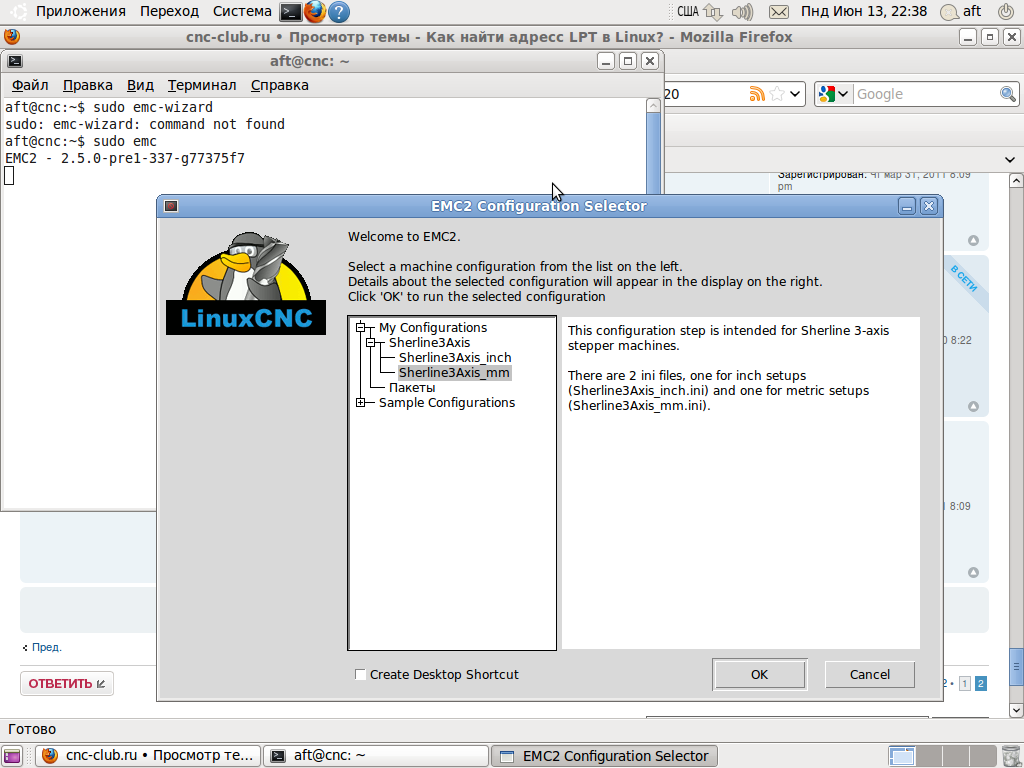Click the description text pane
1024x768 pixels.
coord(741,483)
